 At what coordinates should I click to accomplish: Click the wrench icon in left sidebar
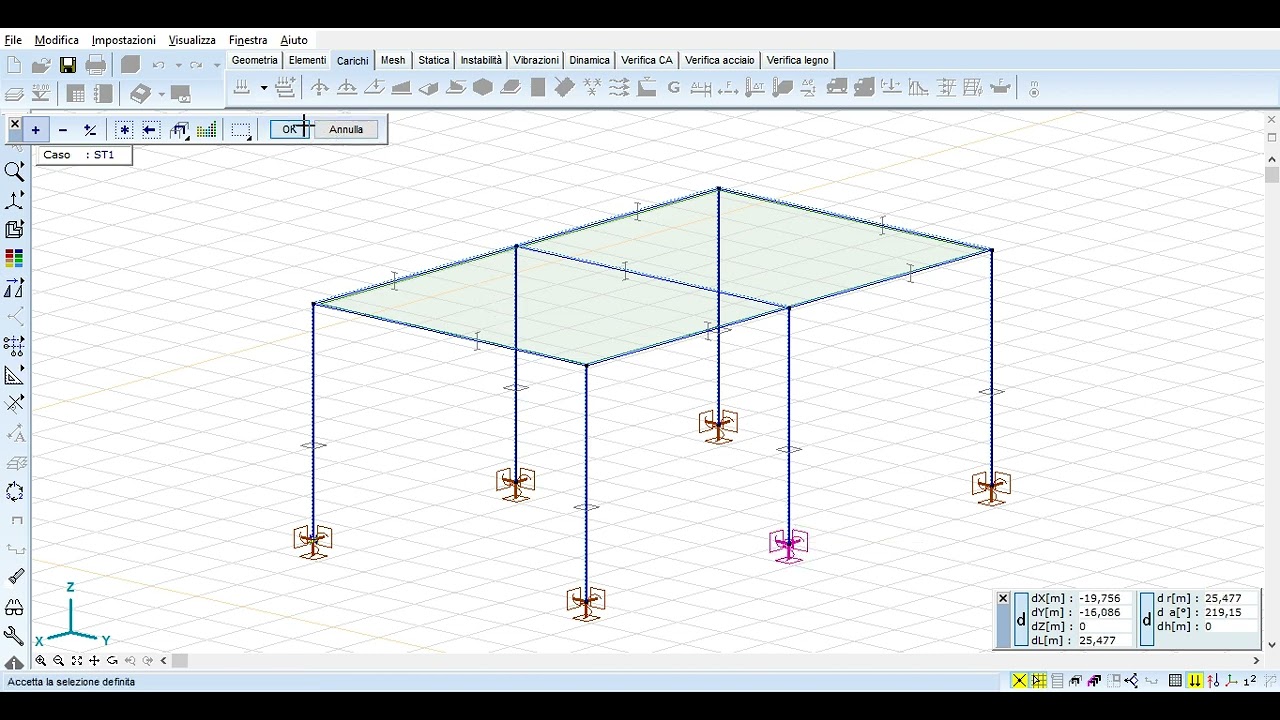tap(14, 635)
